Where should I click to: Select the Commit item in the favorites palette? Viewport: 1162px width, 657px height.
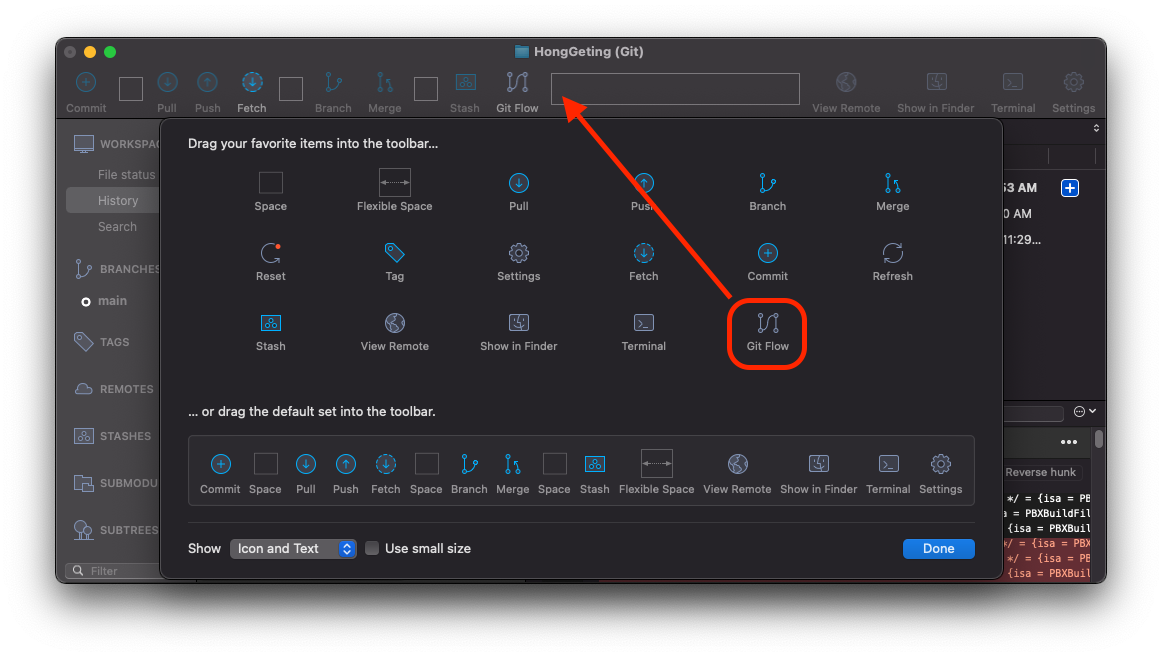click(x=767, y=261)
